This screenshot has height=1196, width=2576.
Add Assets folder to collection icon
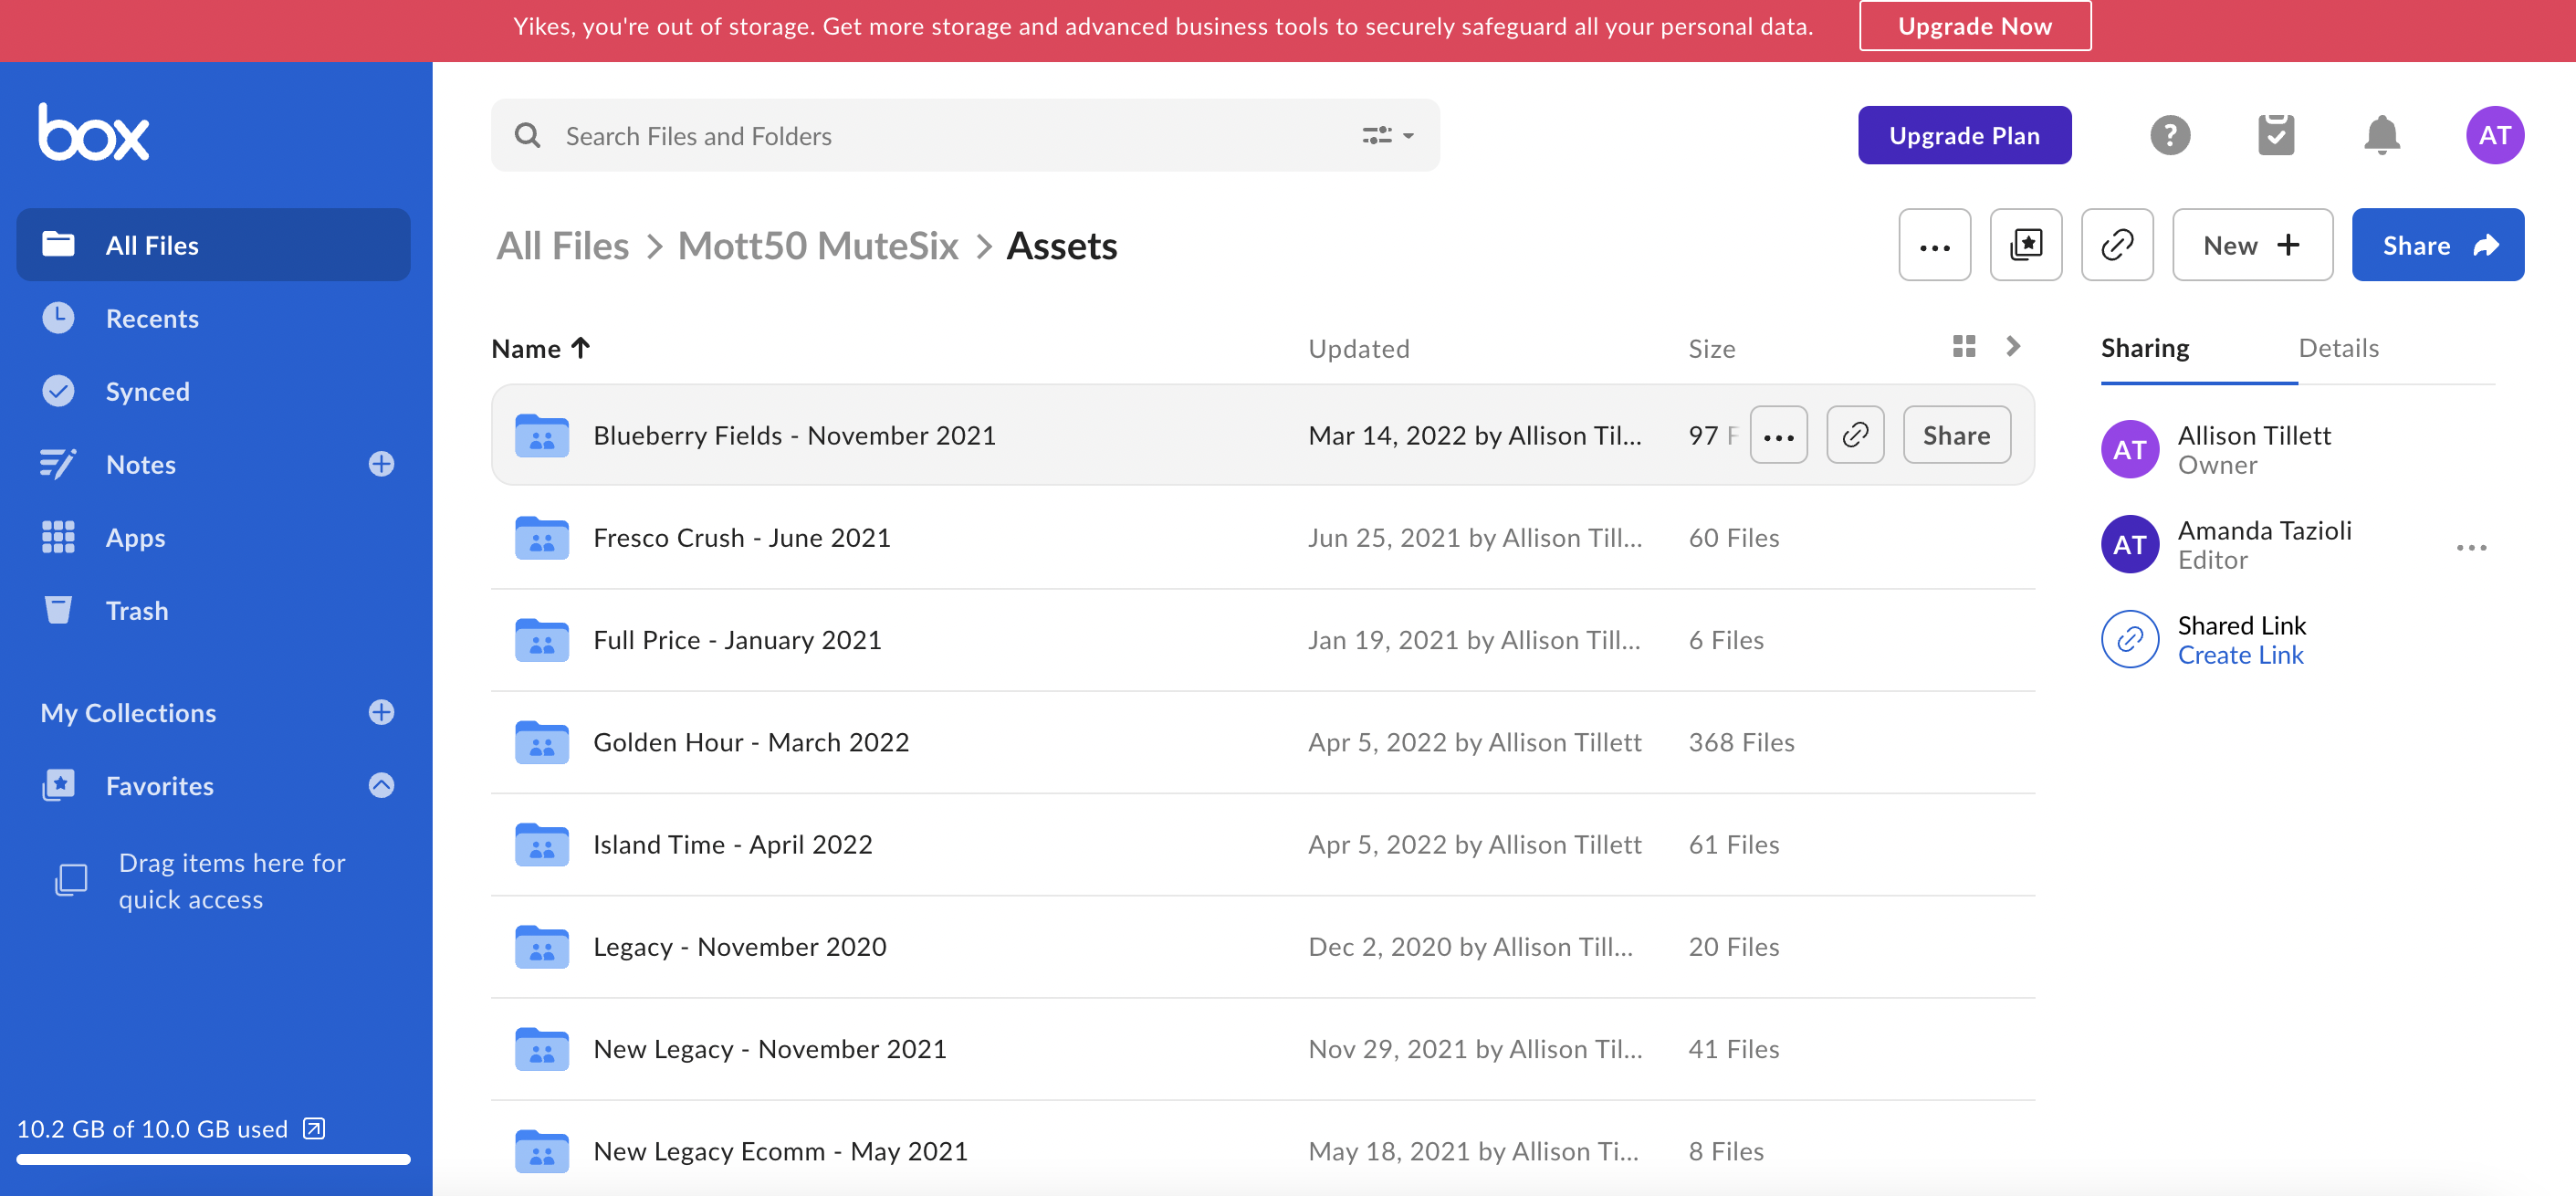click(x=2025, y=245)
